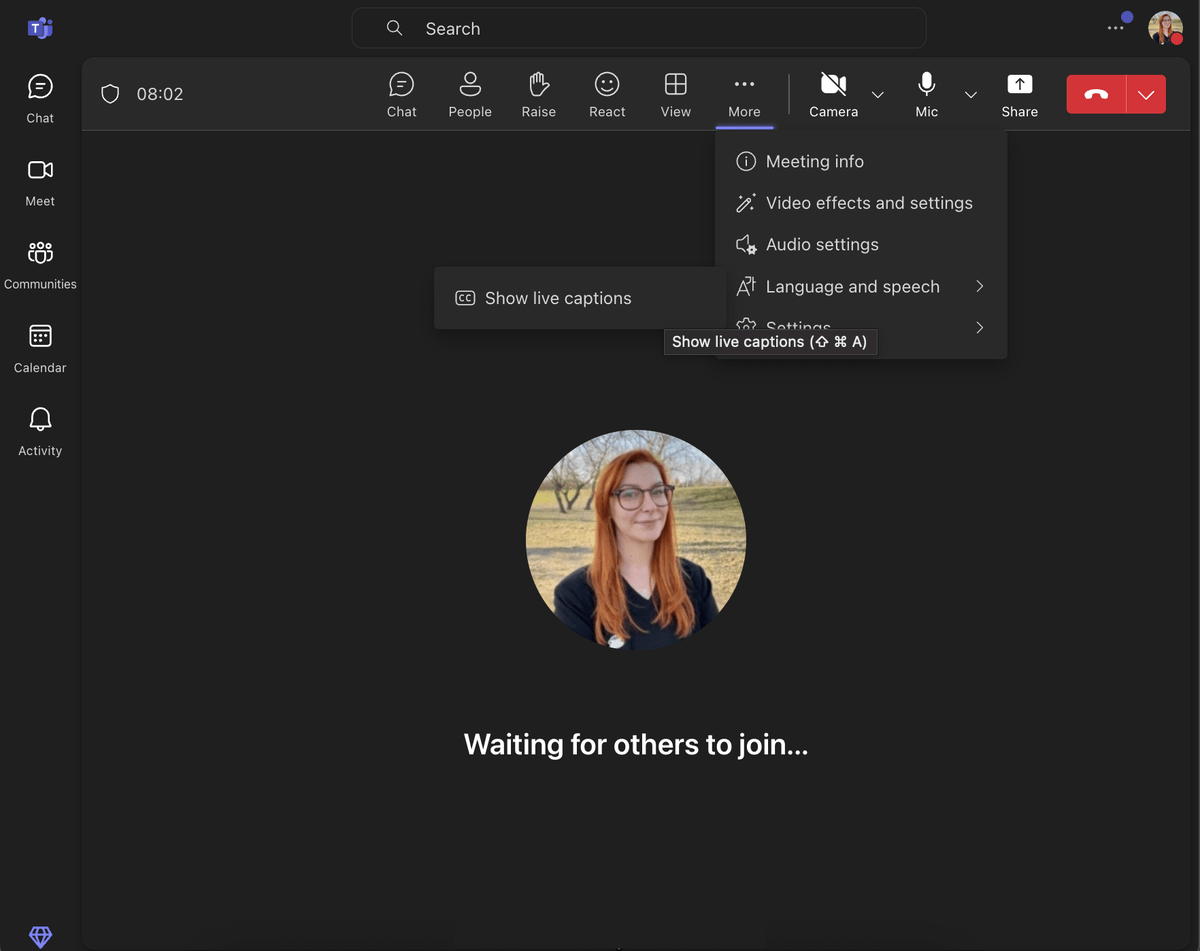The width and height of the screenshot is (1200, 951).
Task: Raise your hand in the meeting
Action: tap(538, 94)
